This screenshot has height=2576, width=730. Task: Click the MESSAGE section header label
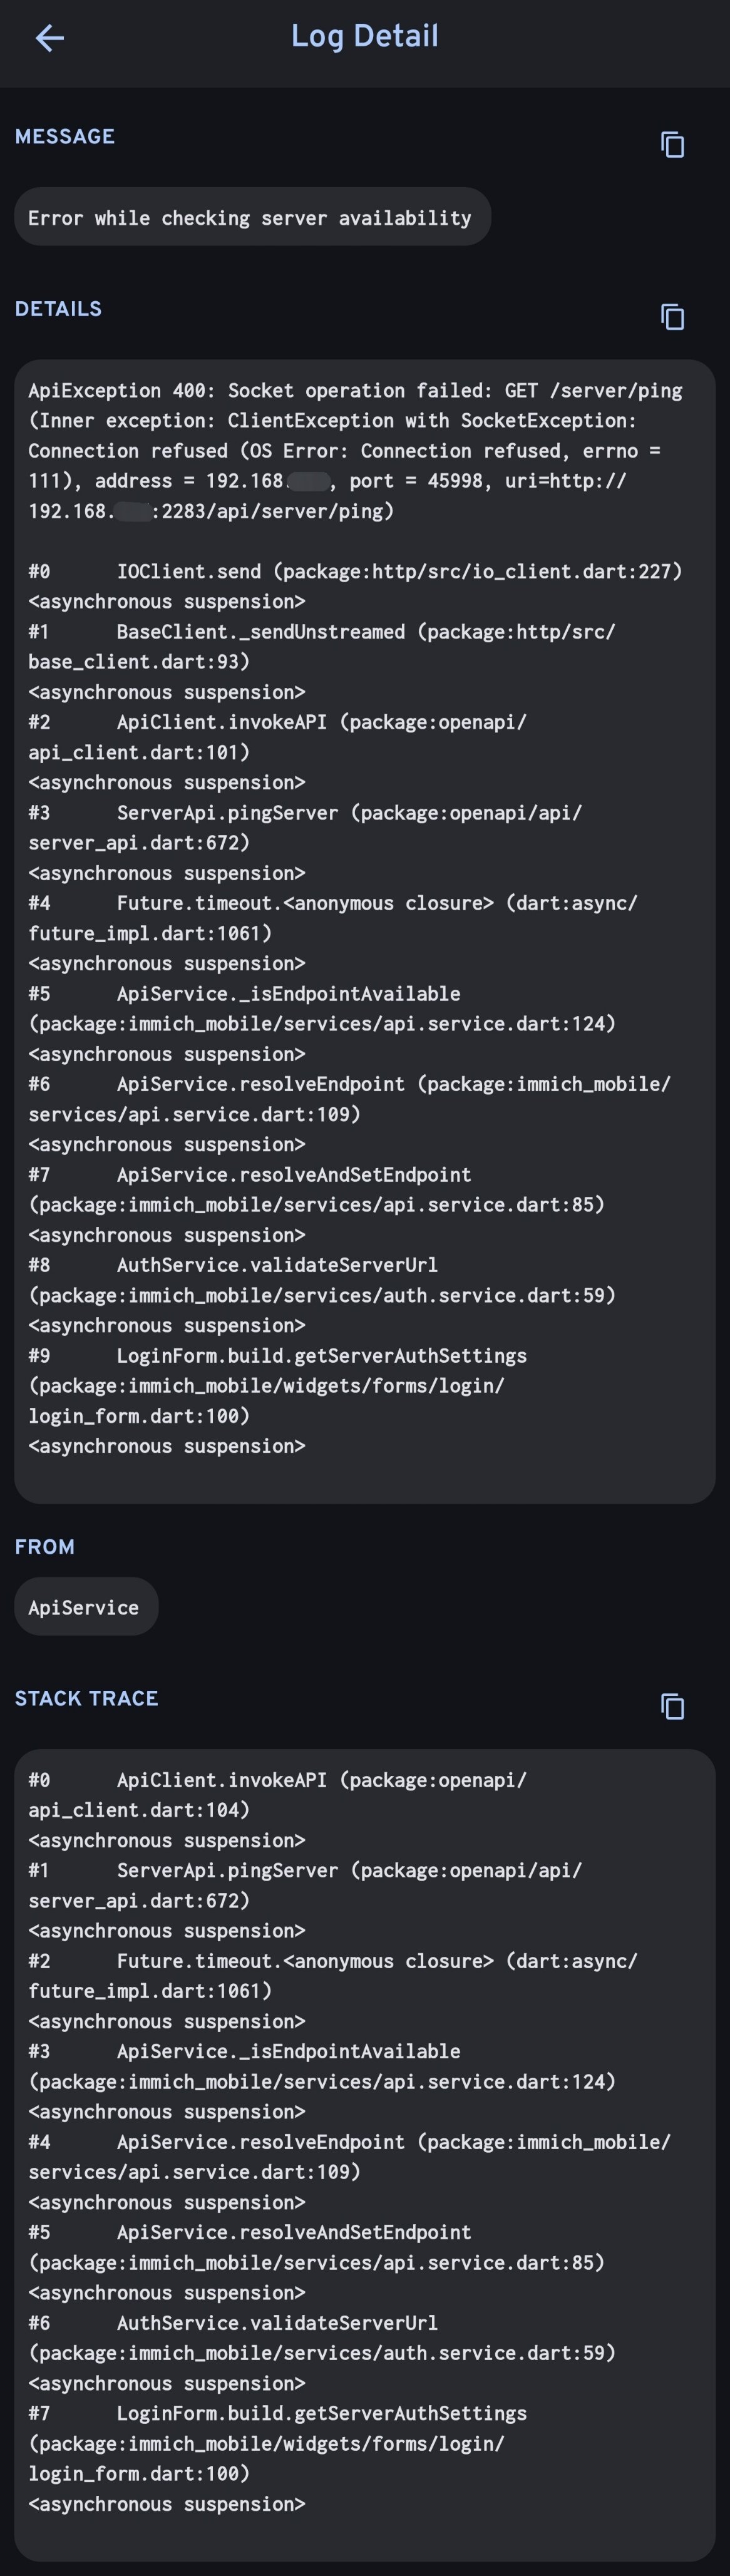tap(64, 137)
